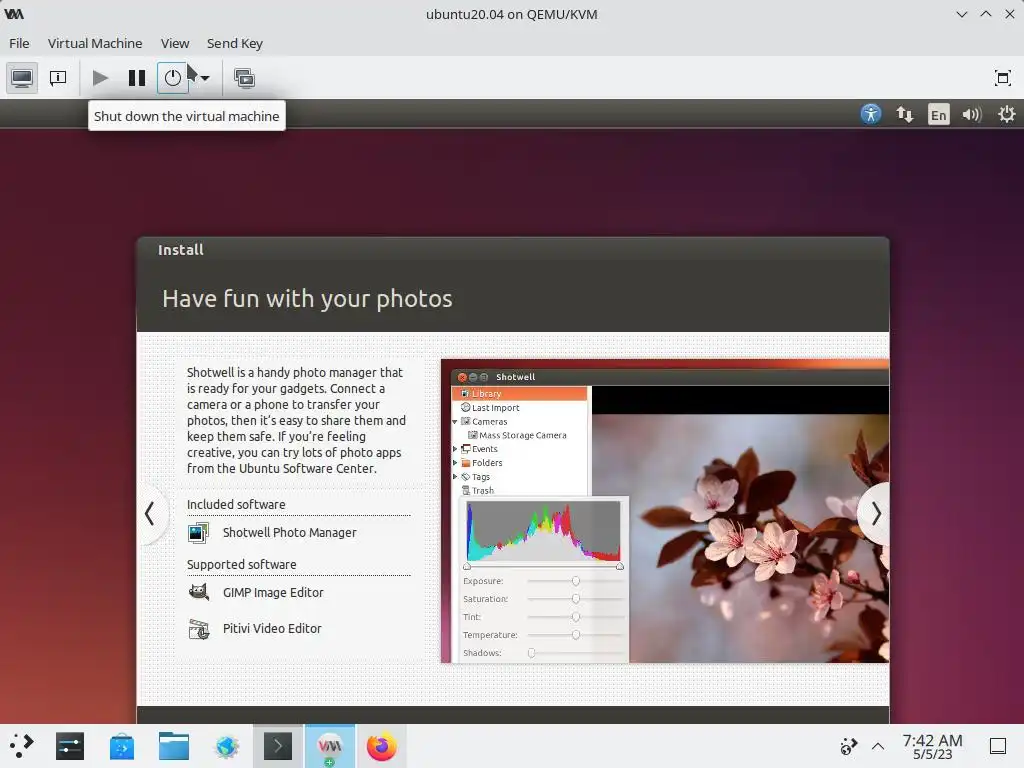Expand the Tags tree node
Screen dimensions: 1024x768
pyautogui.click(x=455, y=477)
